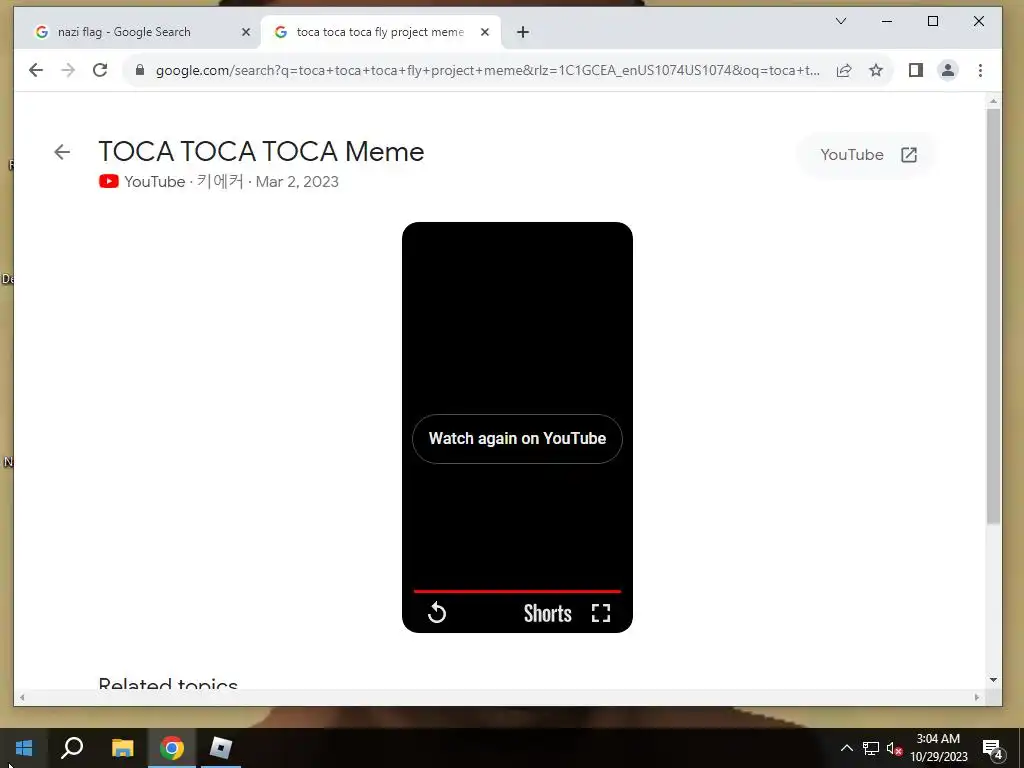Share this page using the share icon
Image resolution: width=1024 pixels, height=768 pixels.
coord(844,70)
